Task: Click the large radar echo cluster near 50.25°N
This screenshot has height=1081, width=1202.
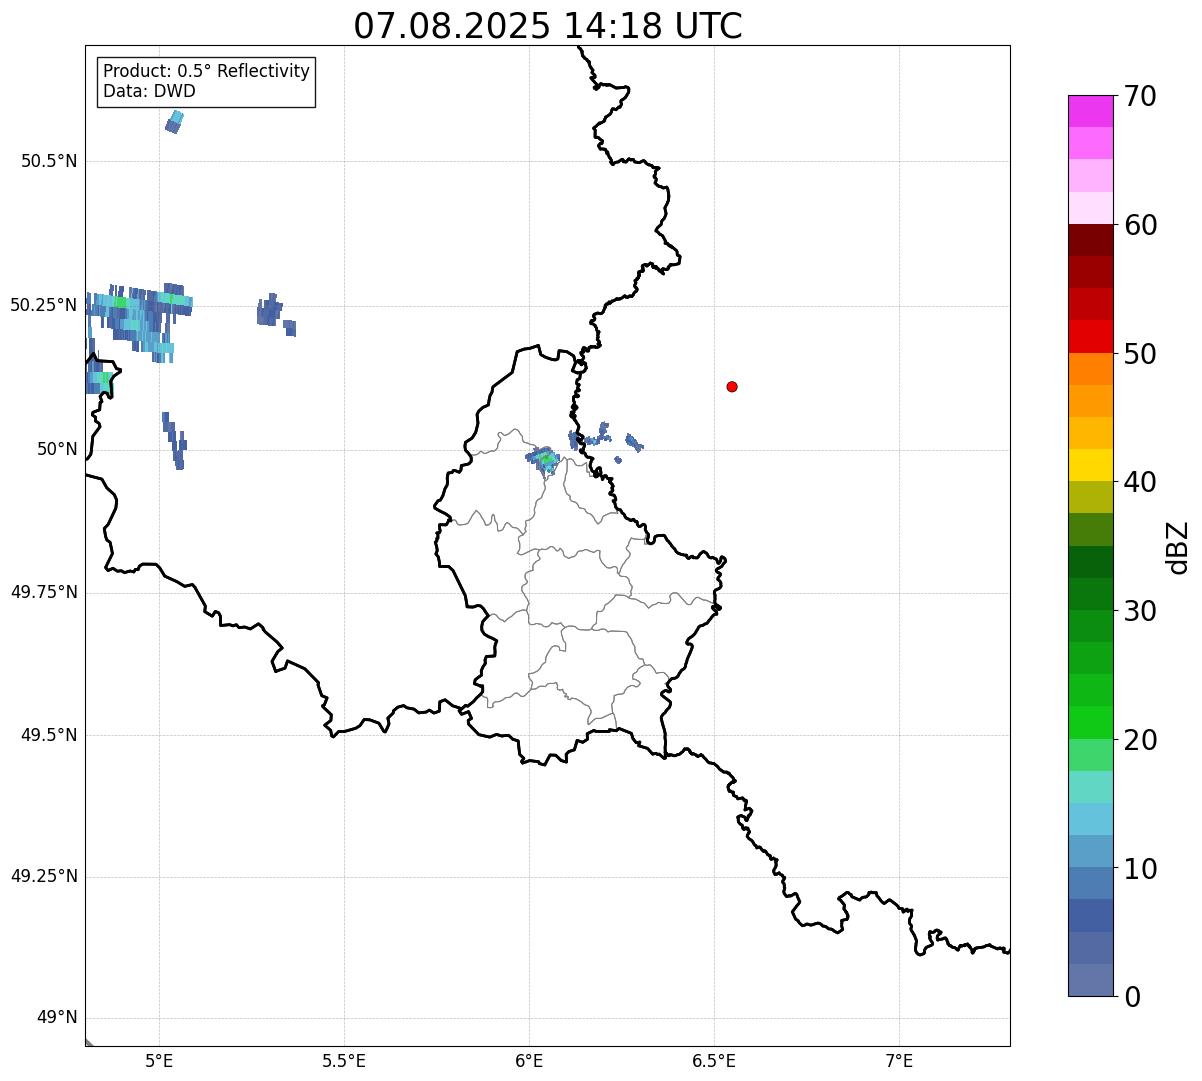Action: coord(138,320)
